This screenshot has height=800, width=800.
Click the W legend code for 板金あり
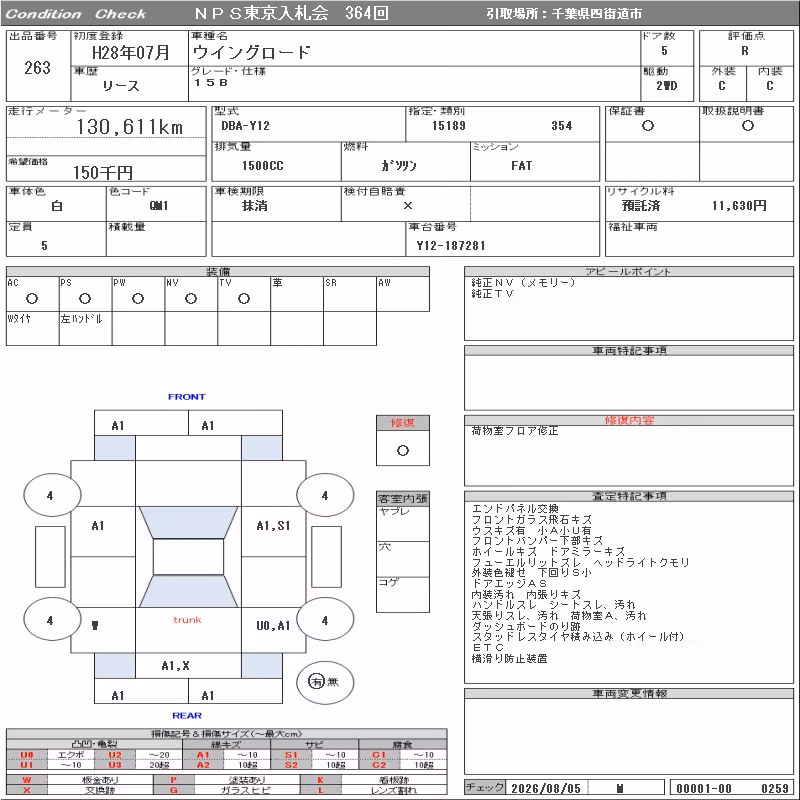click(27, 780)
